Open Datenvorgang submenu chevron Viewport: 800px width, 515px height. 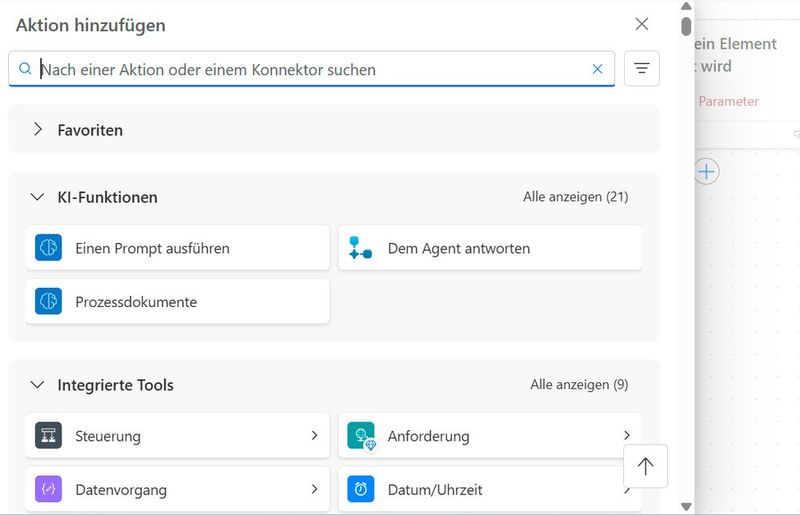click(x=315, y=489)
